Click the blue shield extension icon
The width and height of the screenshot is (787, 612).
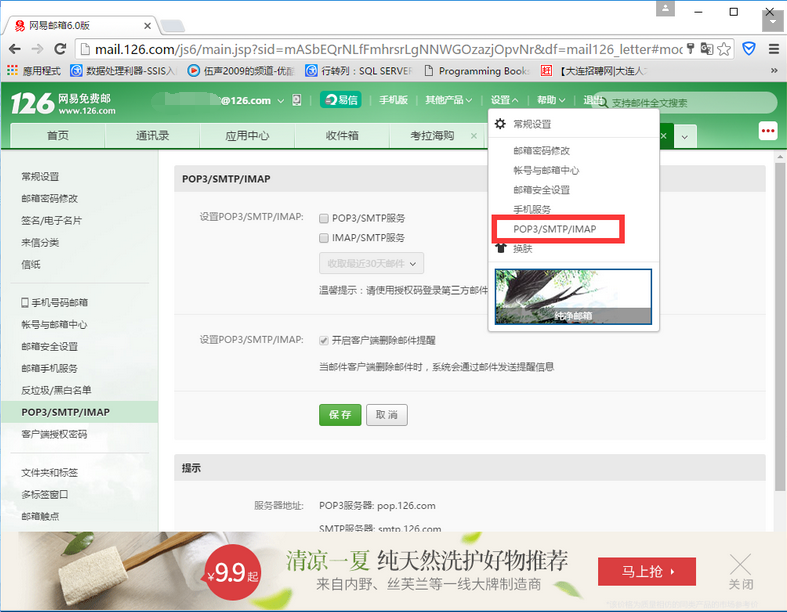pos(749,49)
